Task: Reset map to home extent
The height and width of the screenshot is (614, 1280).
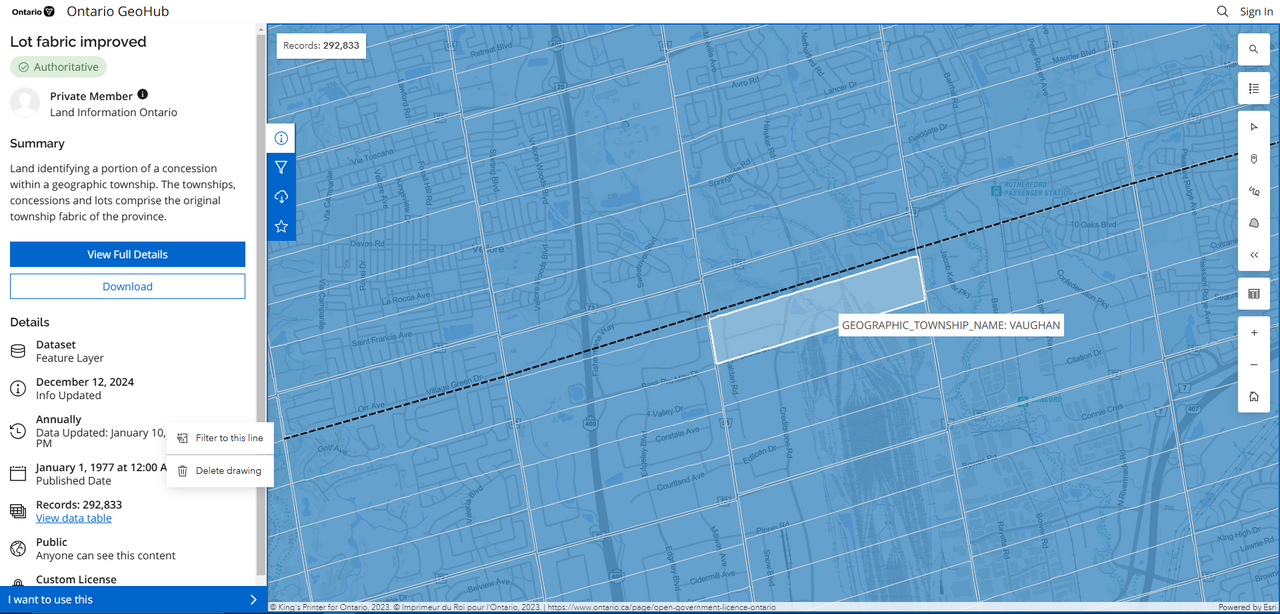Action: (x=1253, y=397)
